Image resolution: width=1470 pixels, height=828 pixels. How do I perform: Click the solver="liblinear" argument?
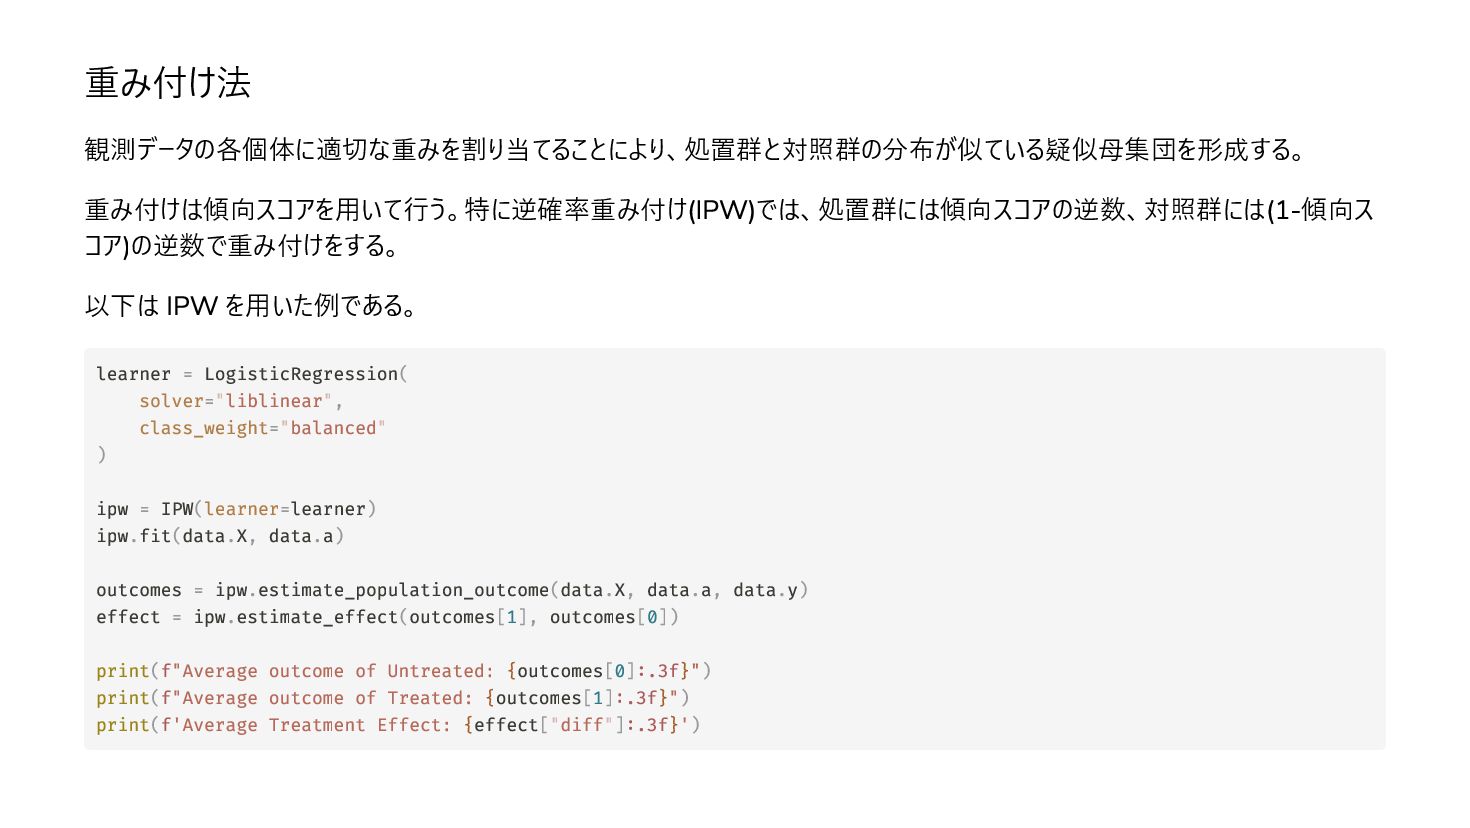[237, 401]
